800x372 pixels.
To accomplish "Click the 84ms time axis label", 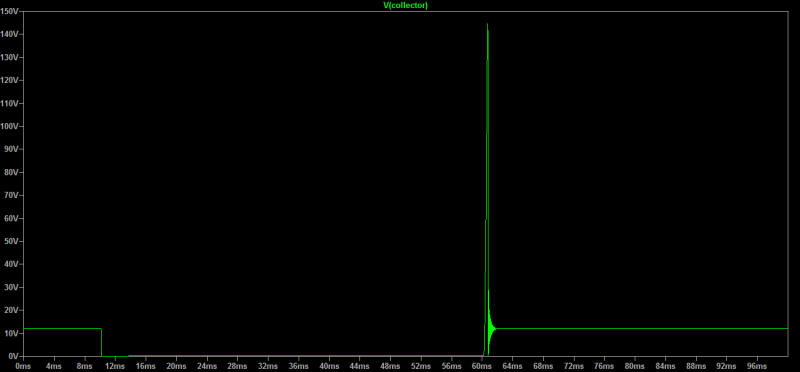I will (666, 366).
